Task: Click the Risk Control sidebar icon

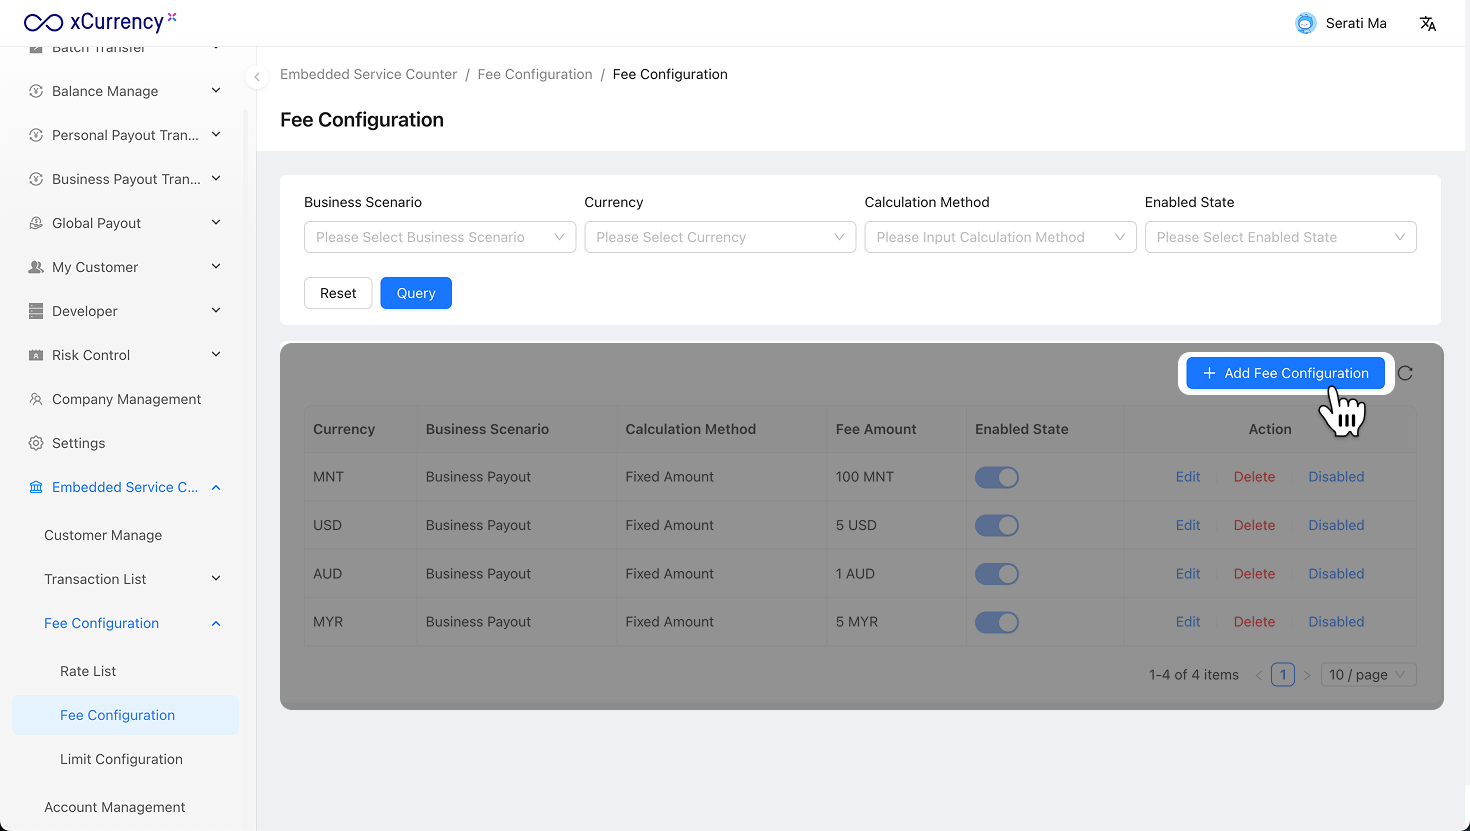Action: [x=36, y=355]
